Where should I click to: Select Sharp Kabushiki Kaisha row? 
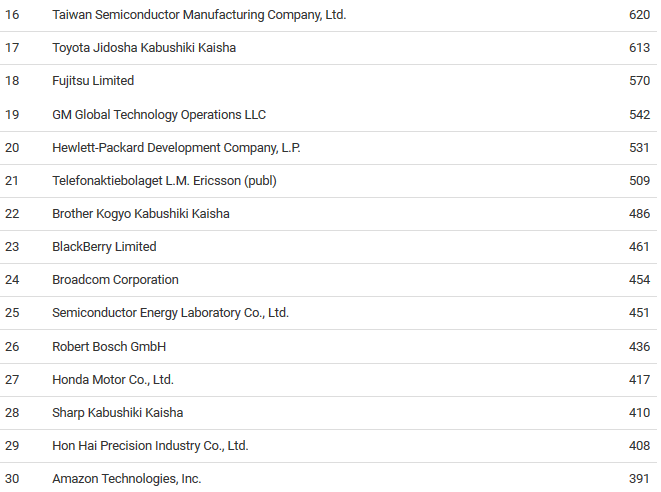(328, 413)
